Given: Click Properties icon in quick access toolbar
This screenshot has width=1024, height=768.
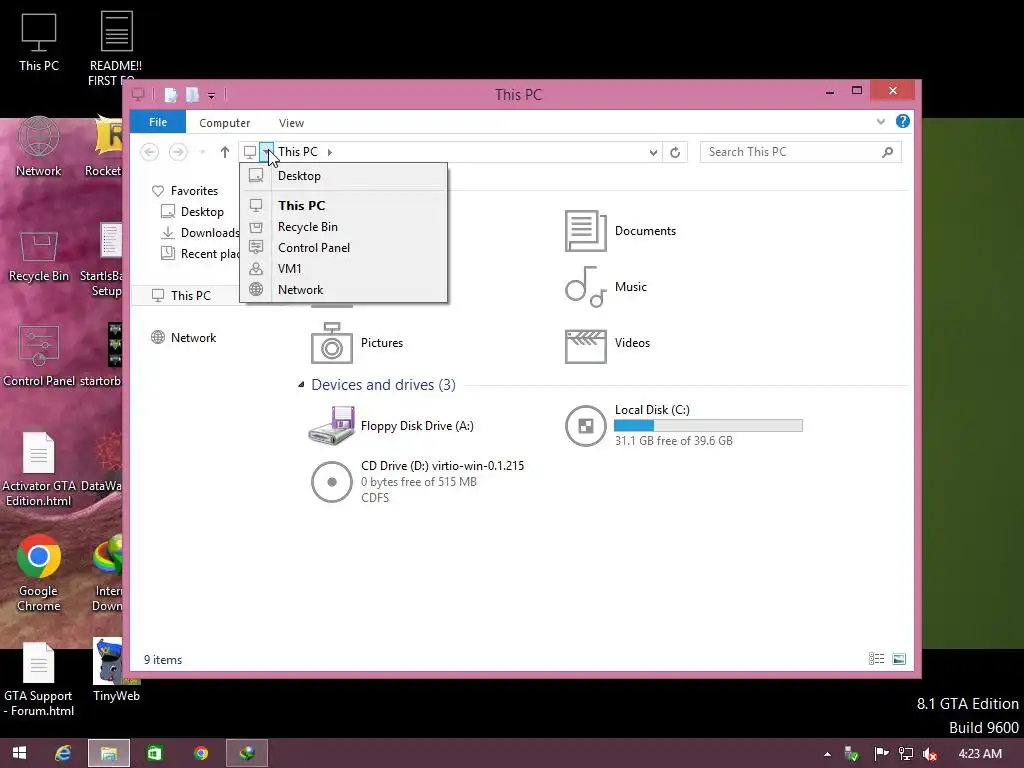Looking at the screenshot, I should (170, 95).
